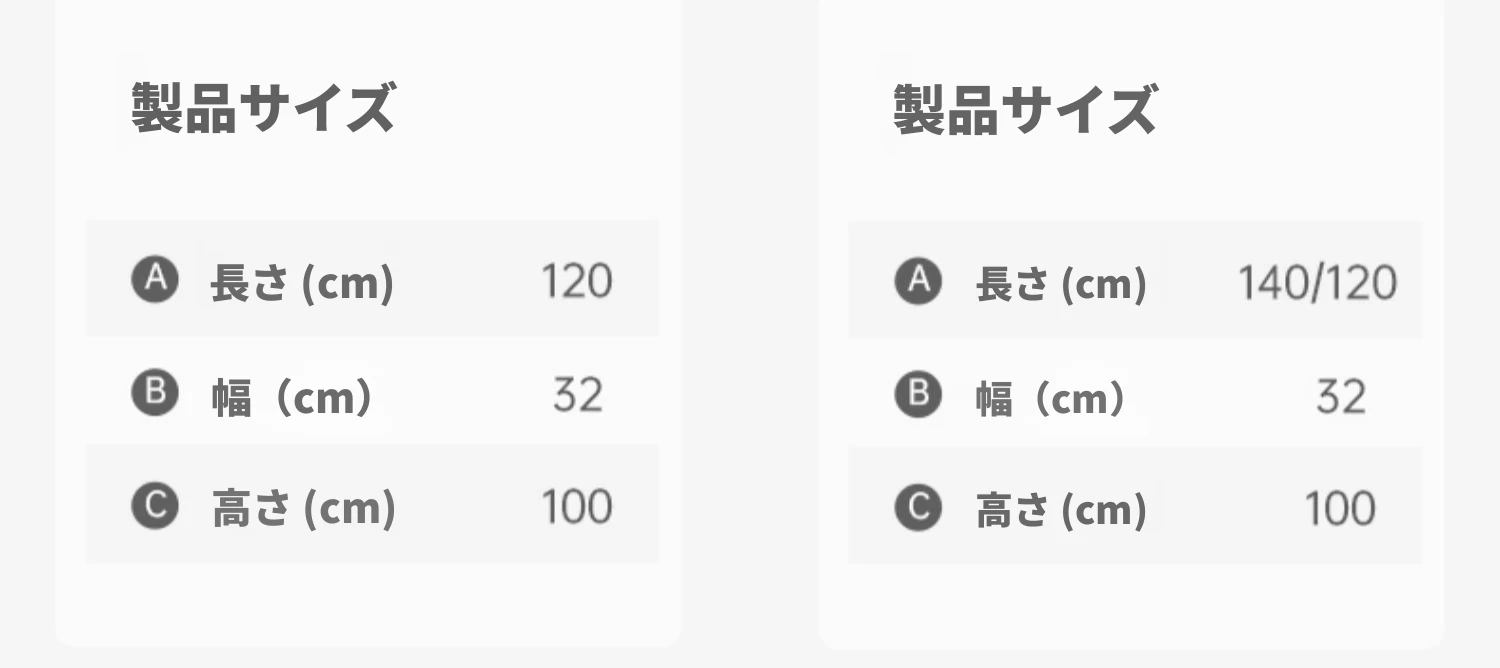
Task: Click the 高さ (cm) label in left card
Action: coord(304,510)
